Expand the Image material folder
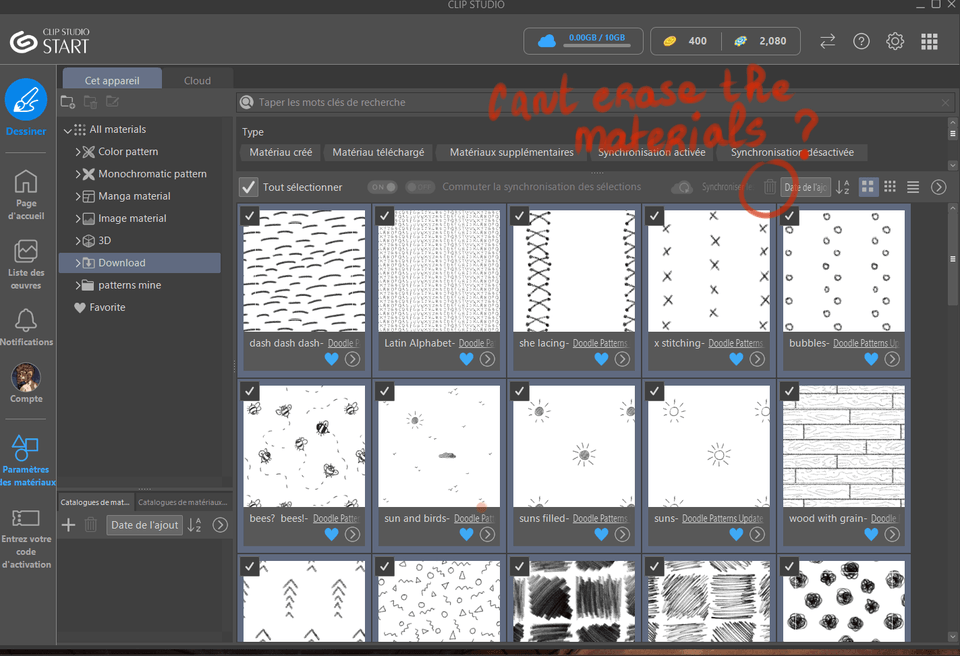This screenshot has width=960, height=656. [x=78, y=219]
